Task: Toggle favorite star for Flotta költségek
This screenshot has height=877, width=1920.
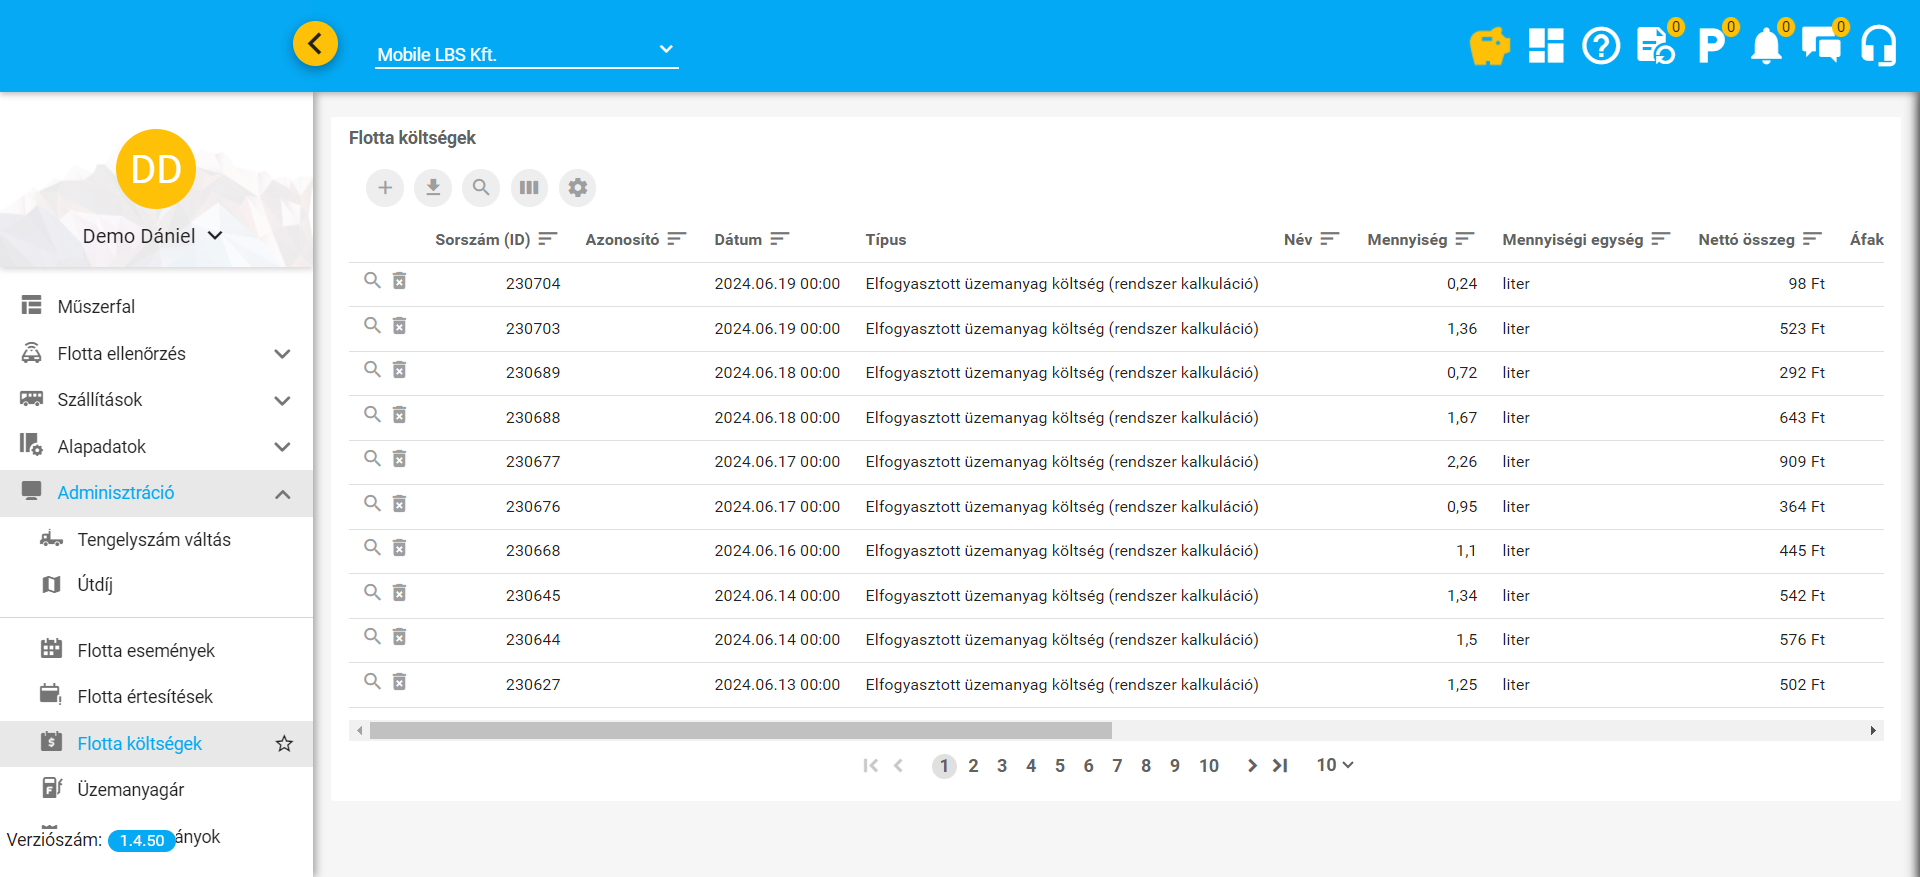Action: [284, 744]
